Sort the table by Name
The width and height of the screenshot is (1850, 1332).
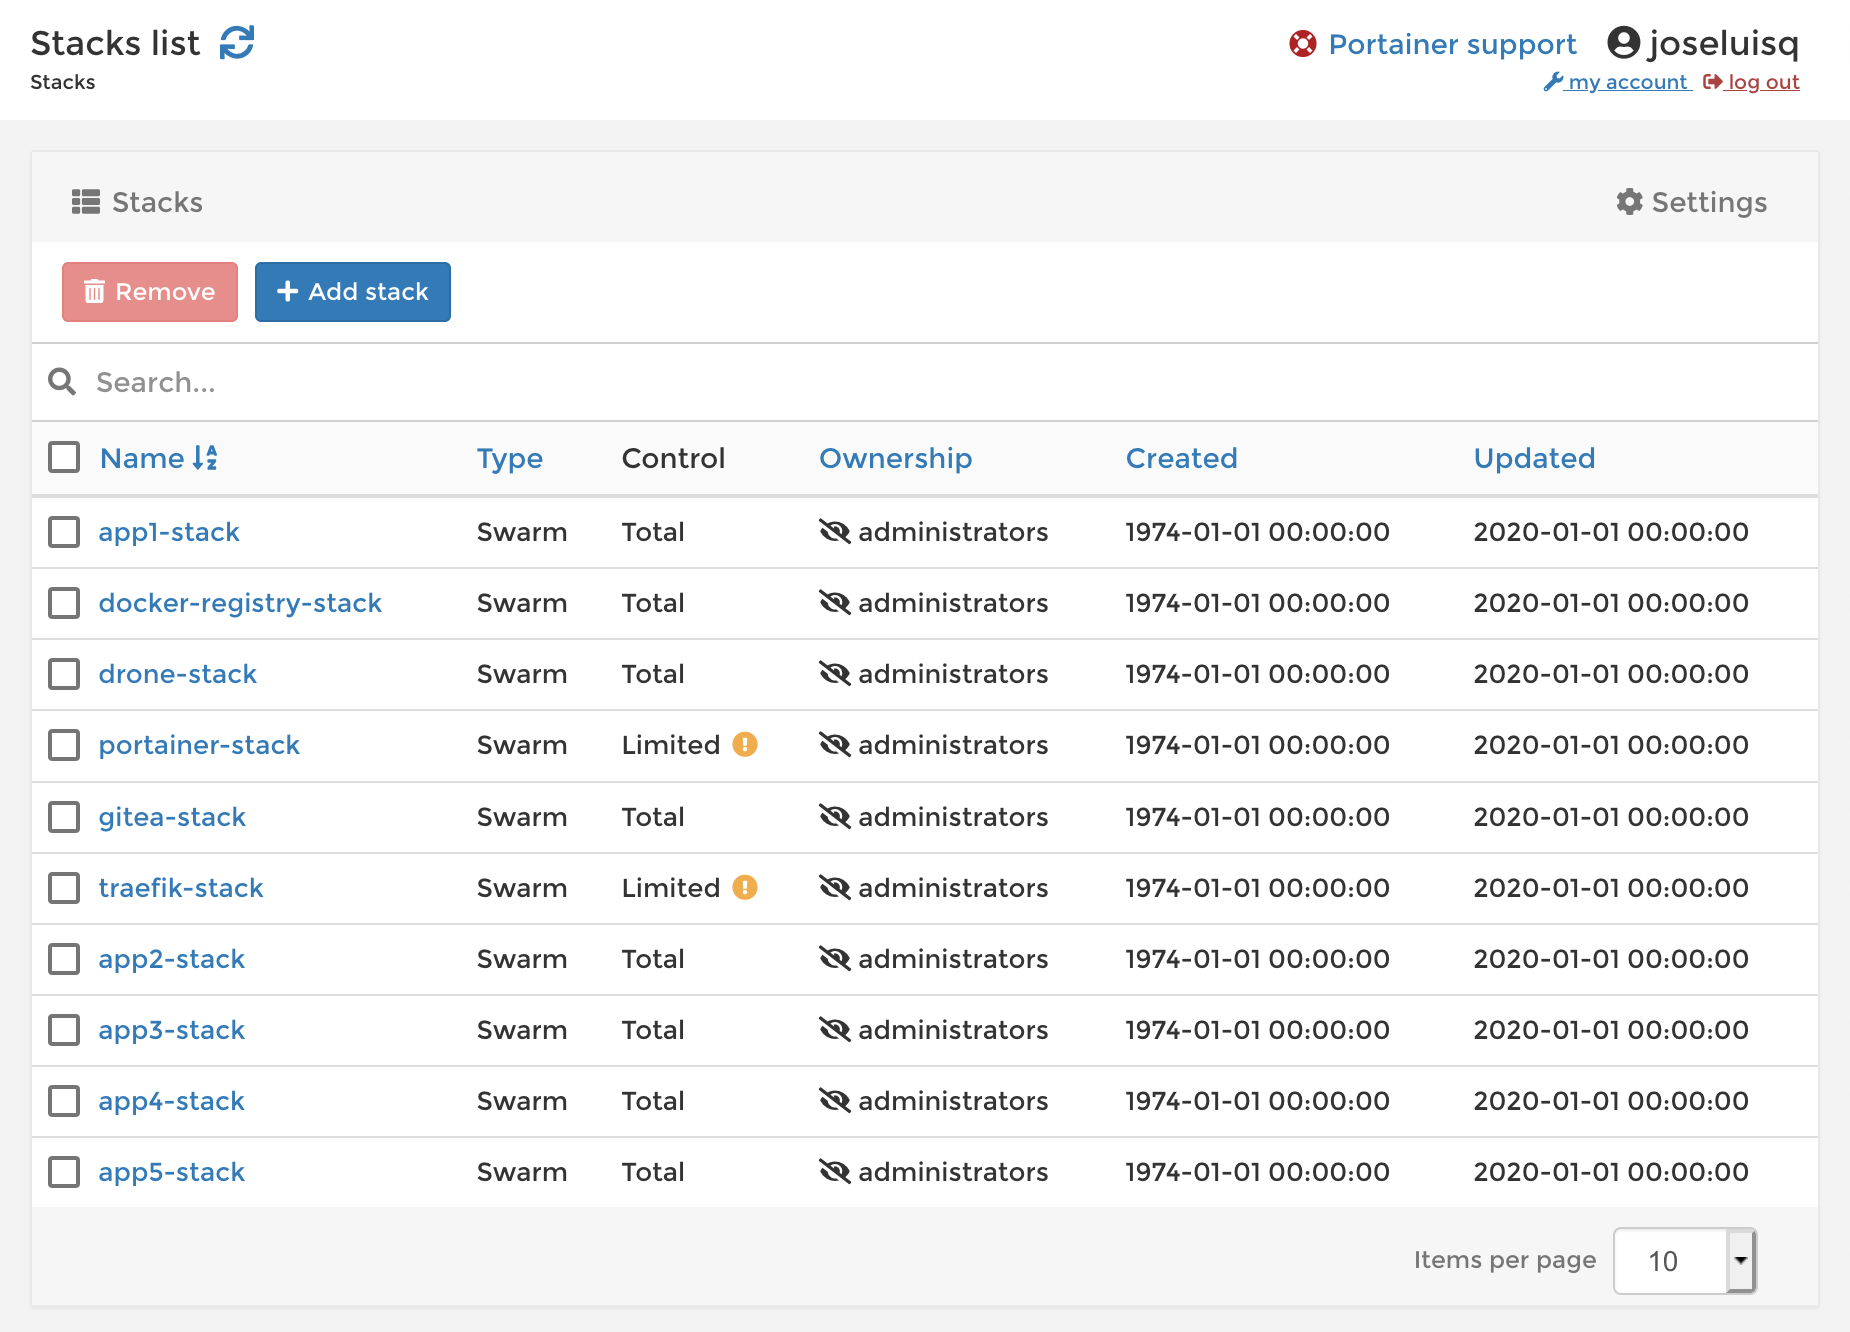pos(144,458)
